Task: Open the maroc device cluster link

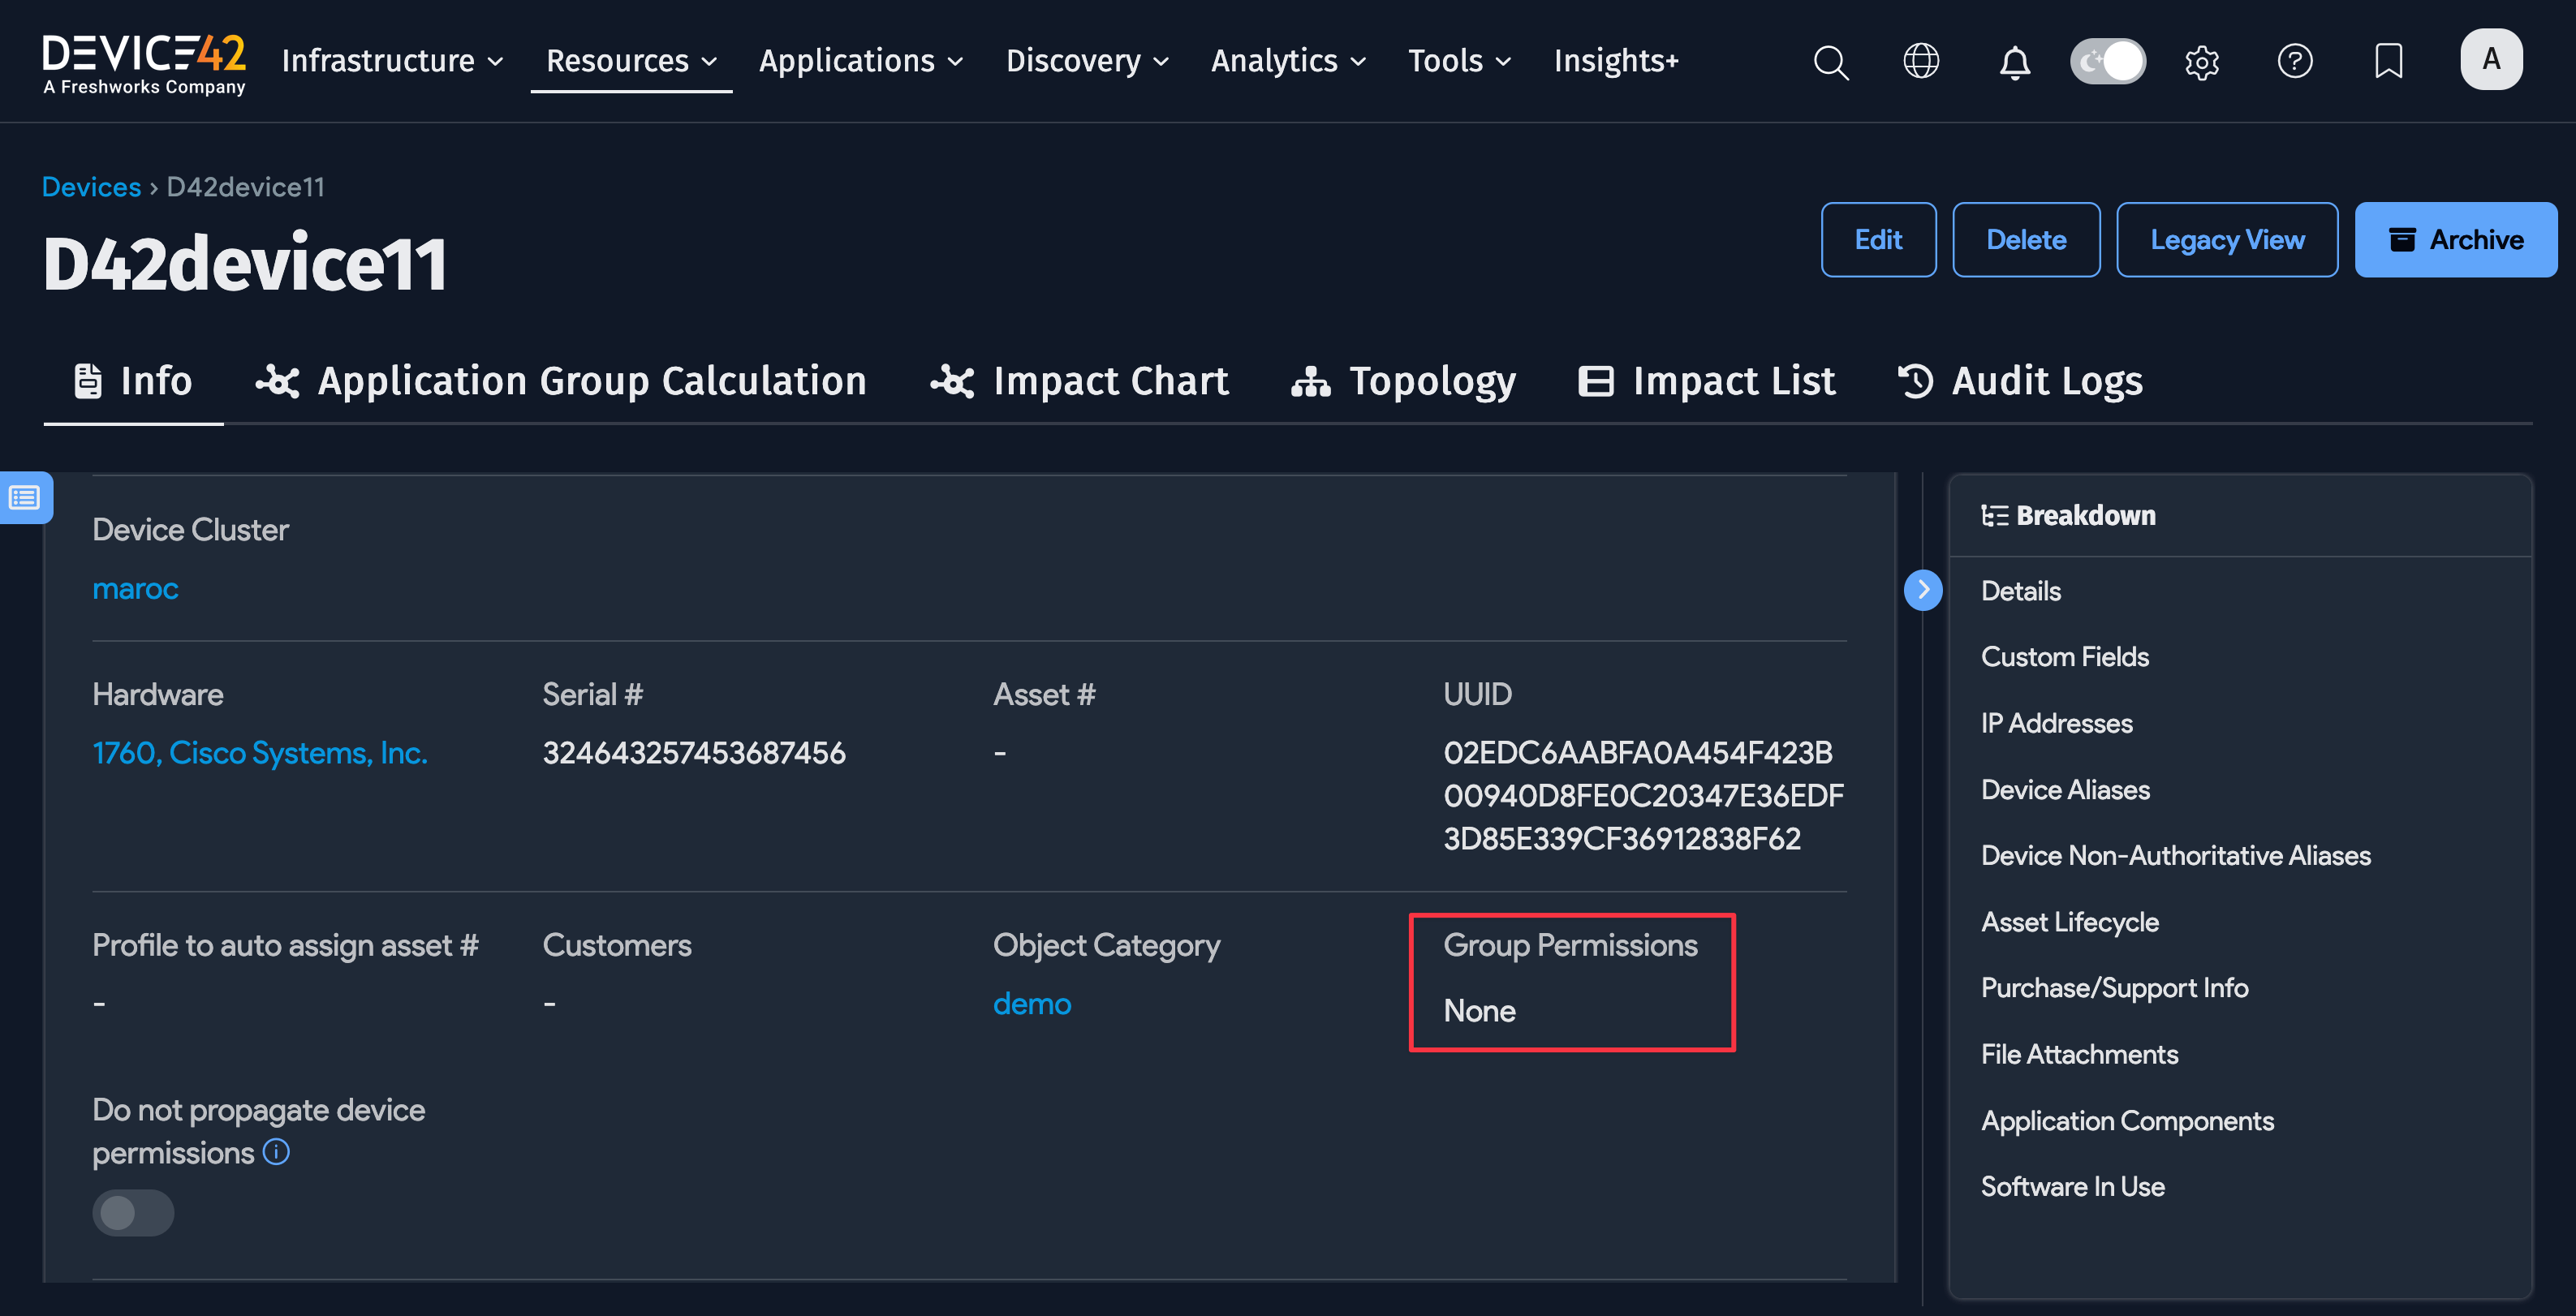Action: (136, 589)
